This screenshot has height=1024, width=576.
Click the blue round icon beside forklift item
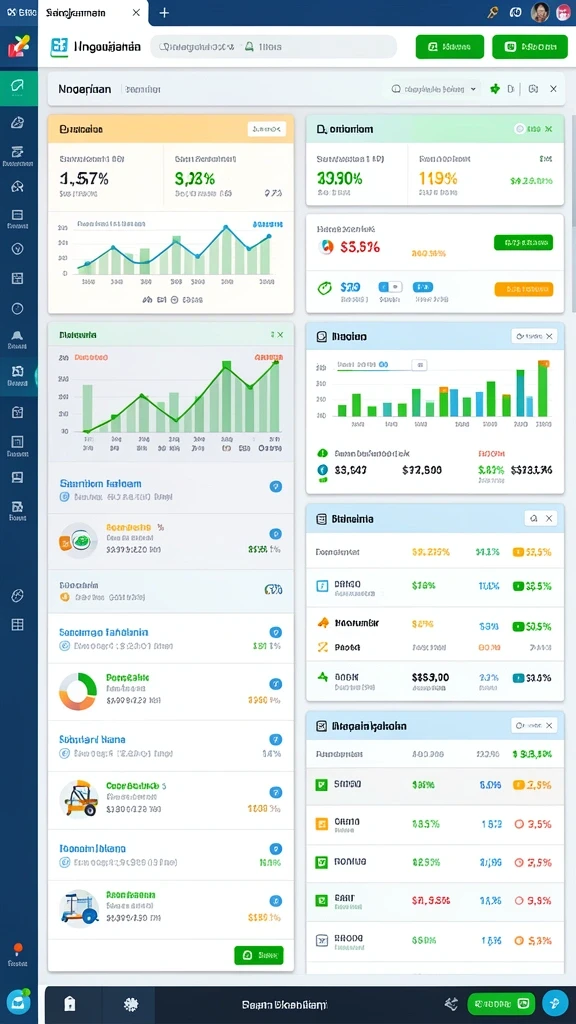click(x=276, y=792)
